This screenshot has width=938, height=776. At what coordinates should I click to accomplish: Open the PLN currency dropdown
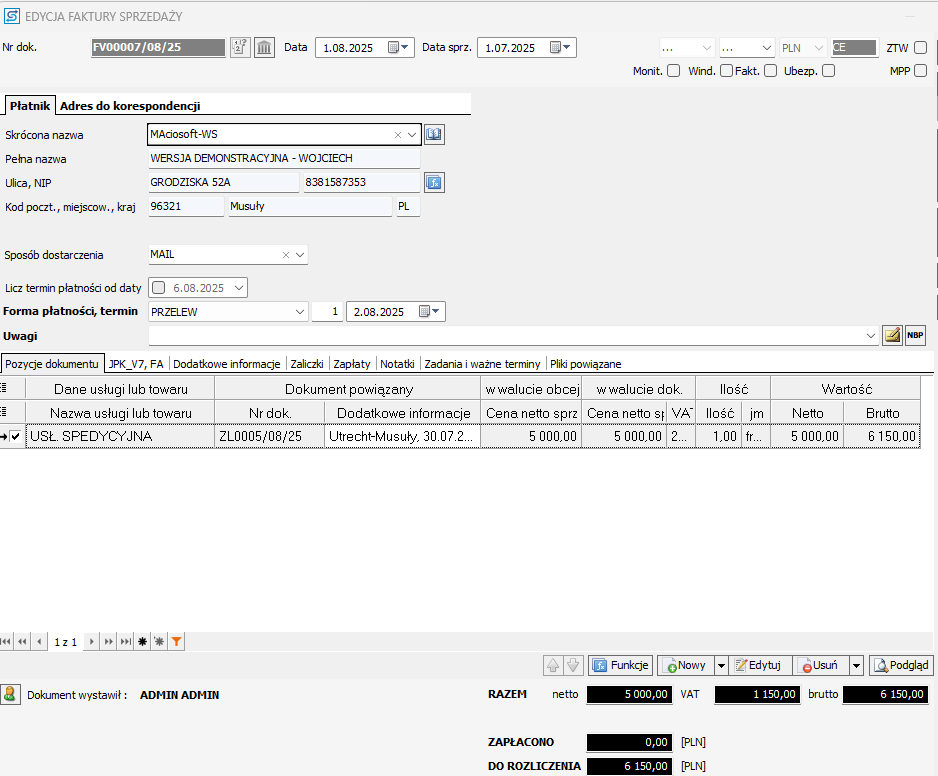(x=818, y=48)
